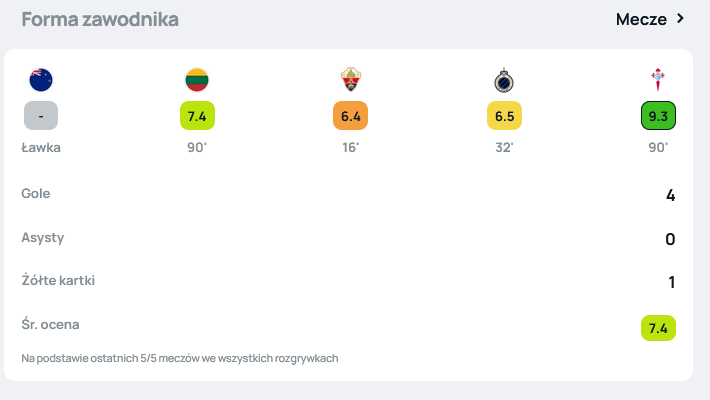
Task: Select the Lithuania flag icon
Action: point(196,80)
